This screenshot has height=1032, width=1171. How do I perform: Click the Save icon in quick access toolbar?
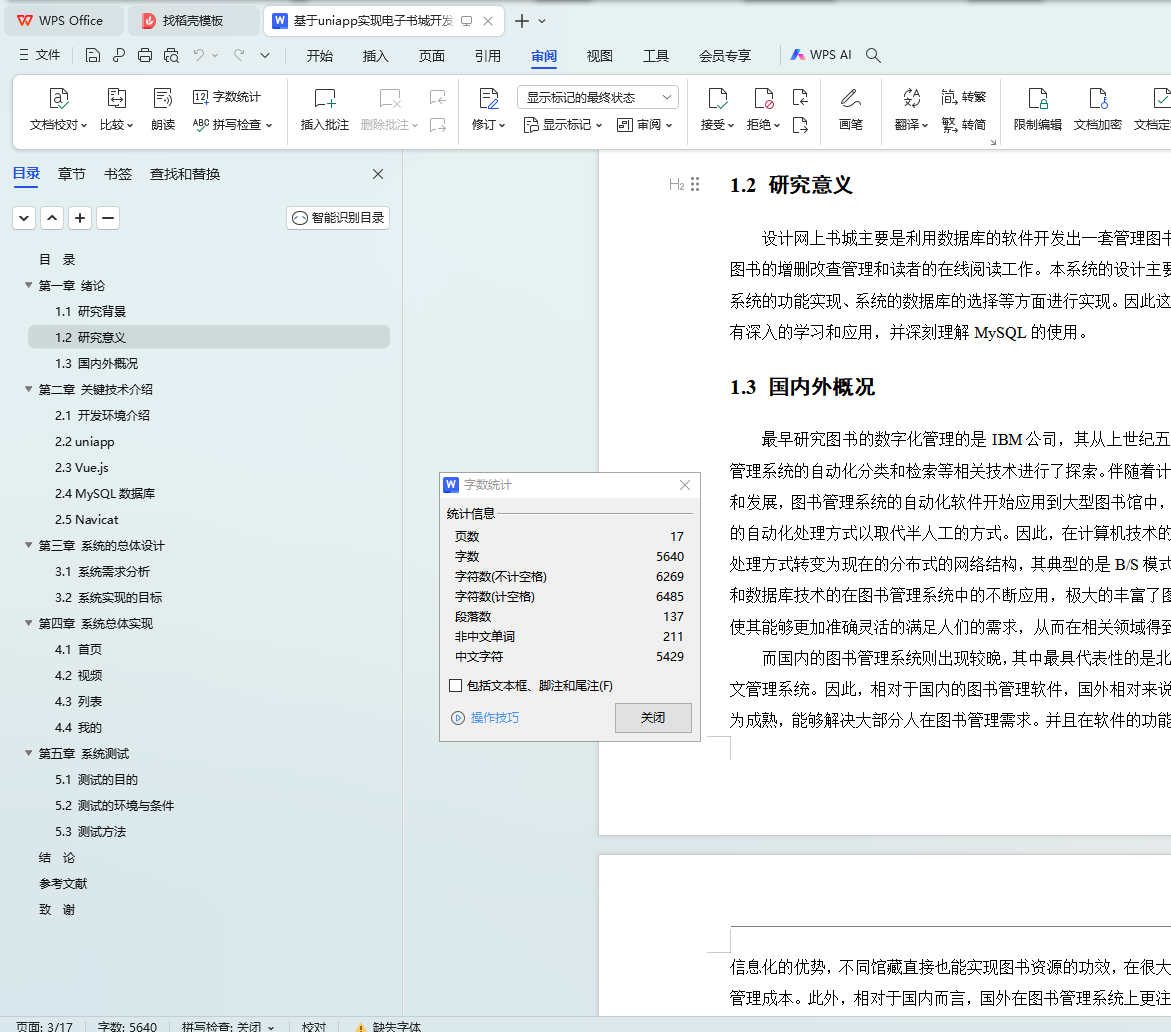(93, 55)
